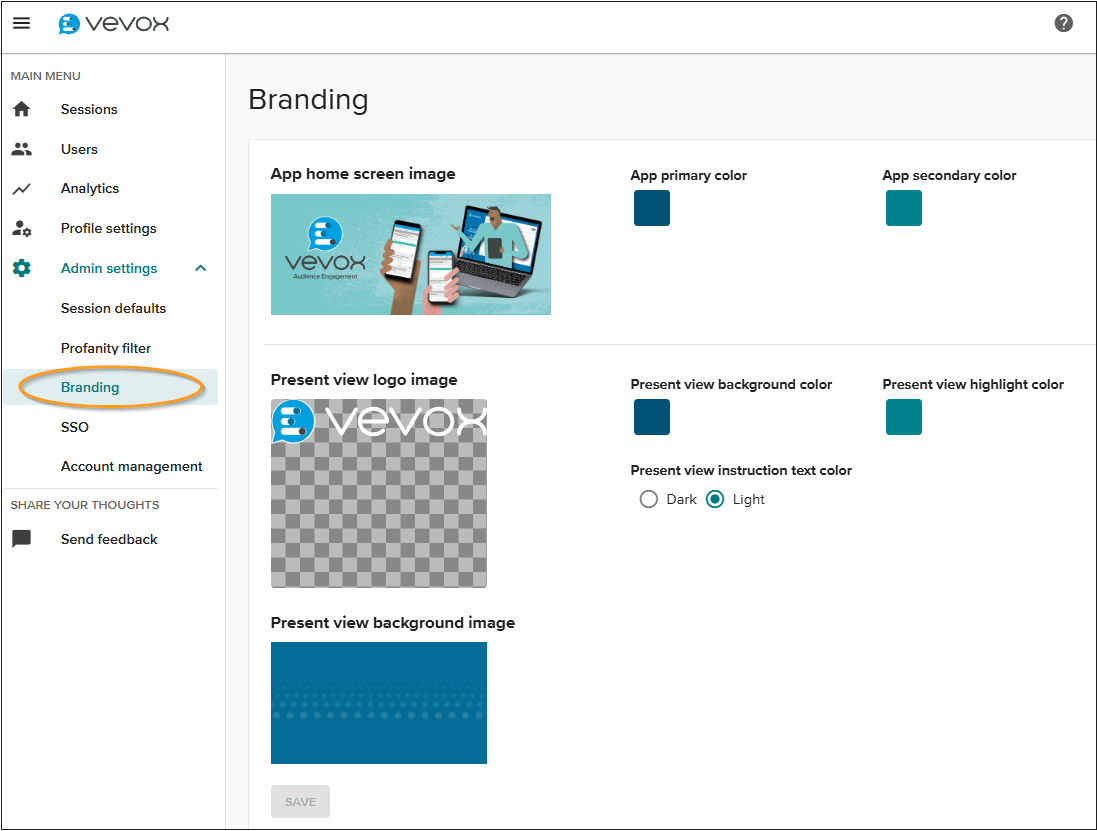
Task: Click 'Present view background image' label
Action: tap(392, 623)
